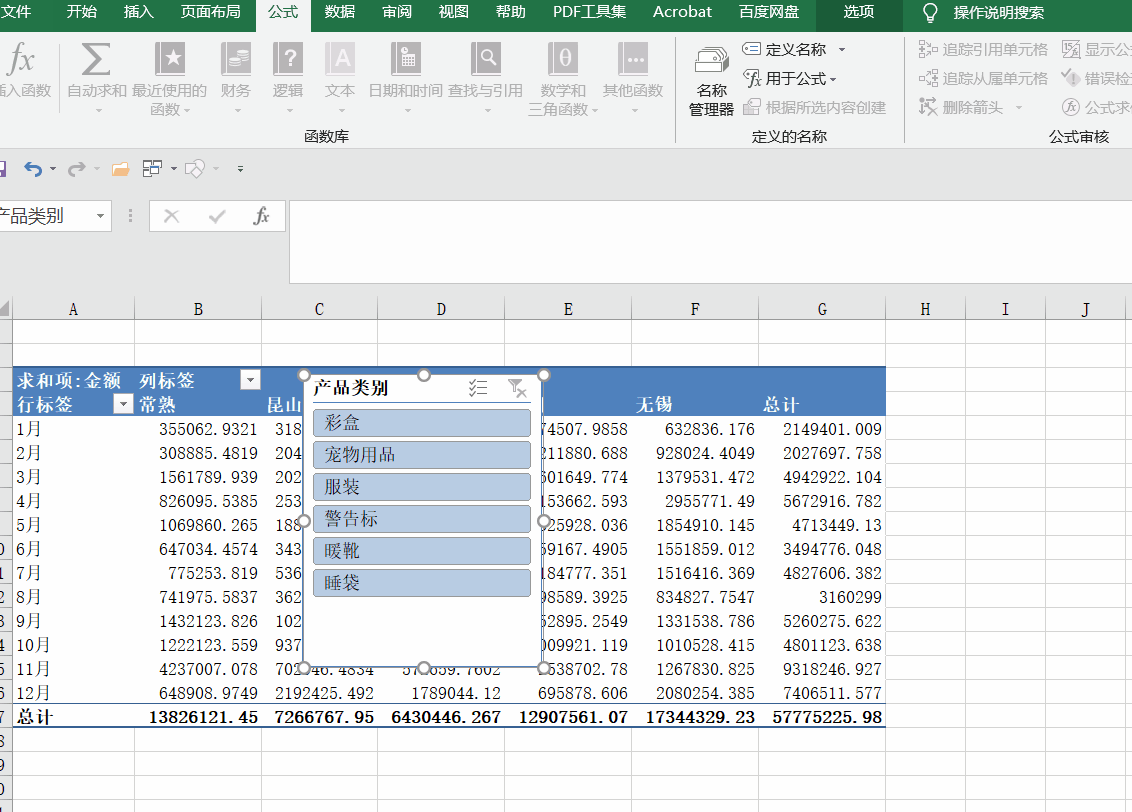Open Date & Time (日期和时间) functions icon

click(x=406, y=59)
